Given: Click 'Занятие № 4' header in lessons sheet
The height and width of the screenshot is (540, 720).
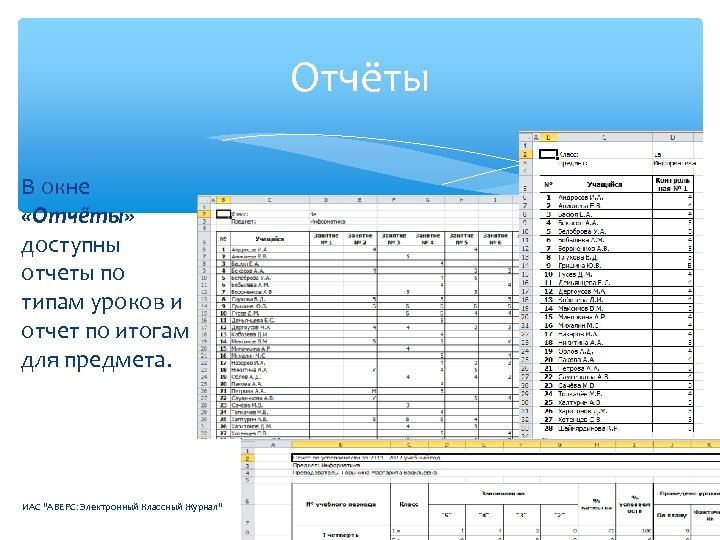Looking at the screenshot, I should point(428,239).
